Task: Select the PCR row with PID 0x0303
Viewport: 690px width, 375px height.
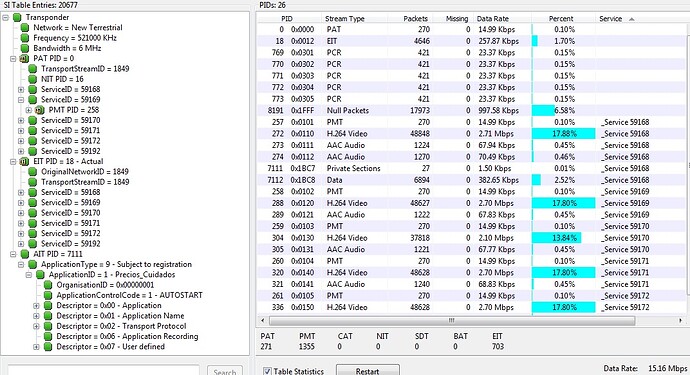Action: pos(471,76)
